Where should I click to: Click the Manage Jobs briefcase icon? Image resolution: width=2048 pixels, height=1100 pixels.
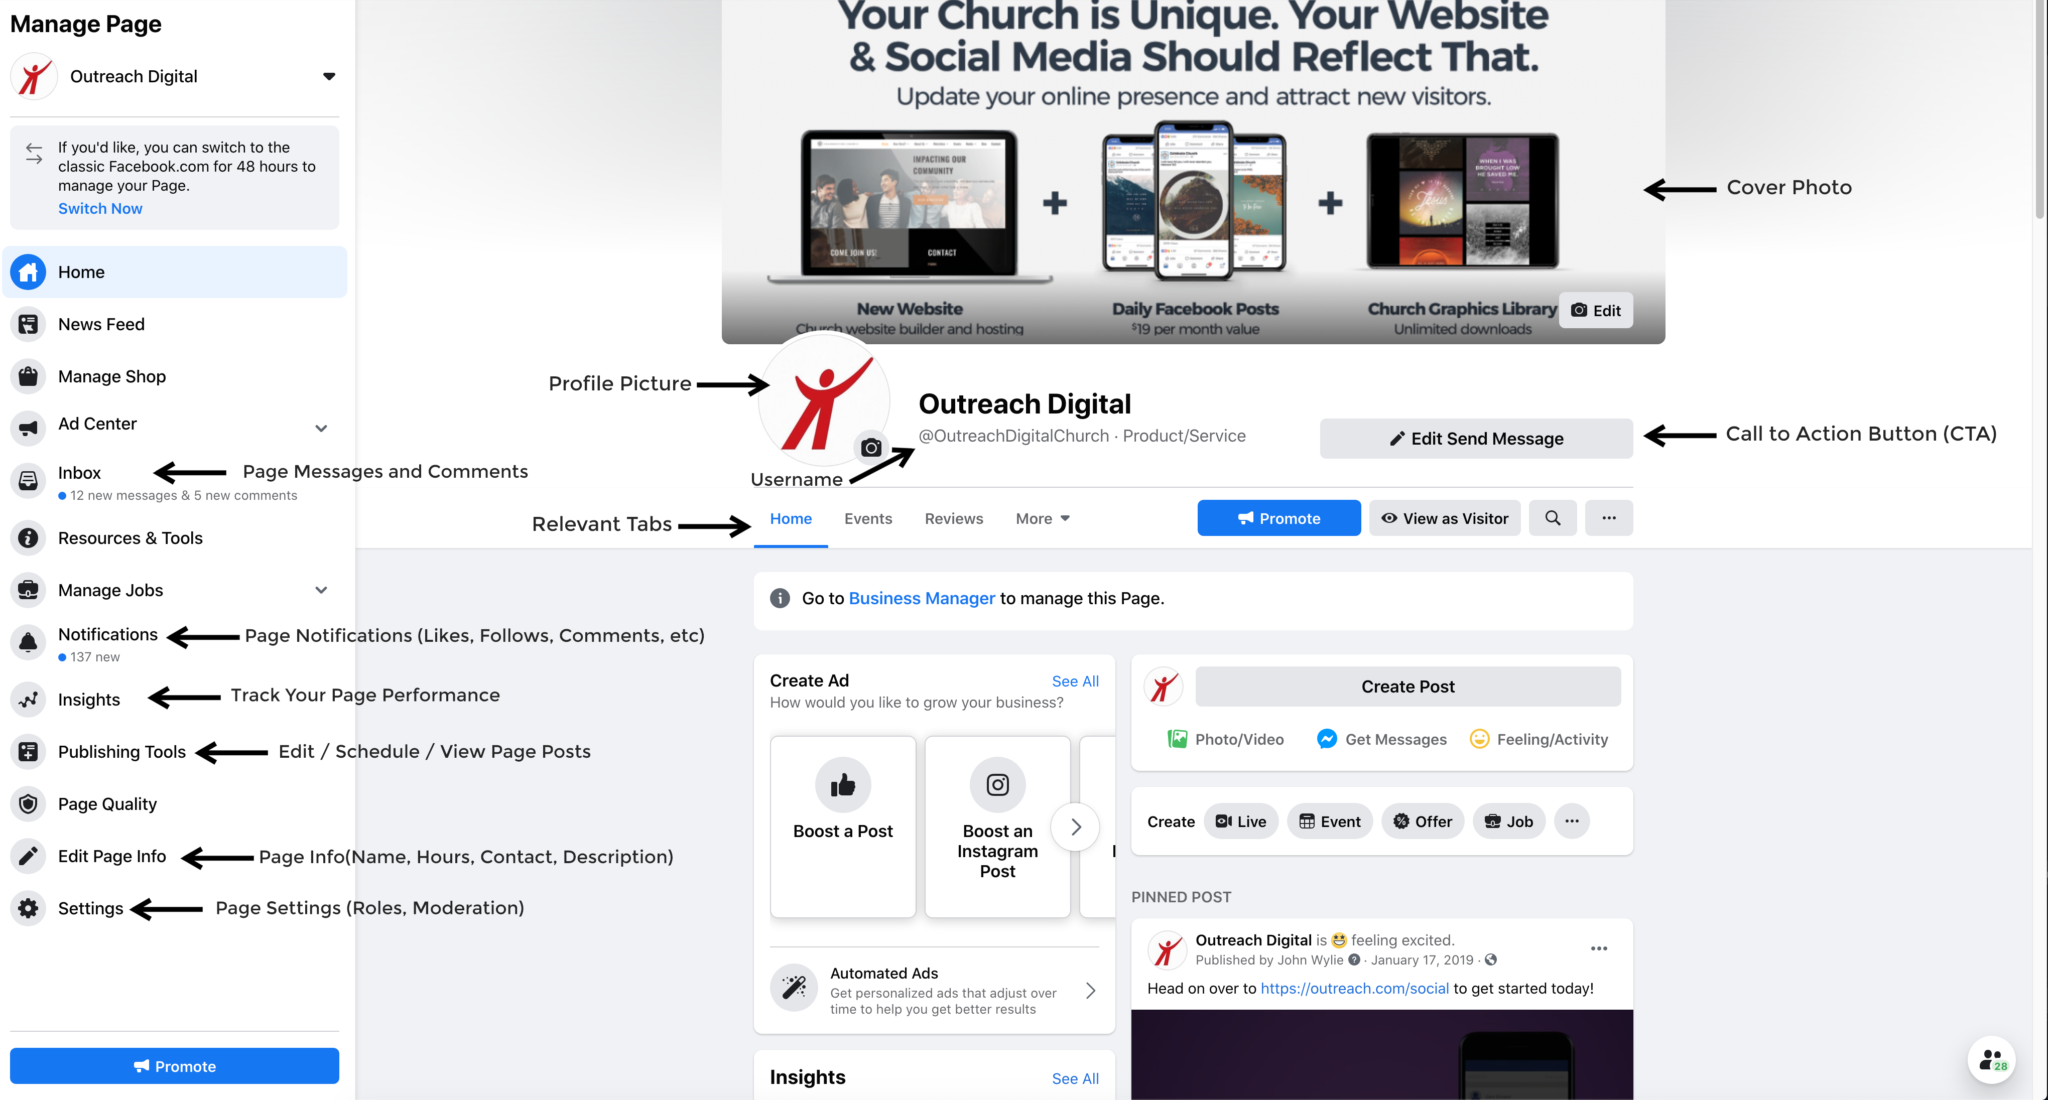pyautogui.click(x=28, y=590)
